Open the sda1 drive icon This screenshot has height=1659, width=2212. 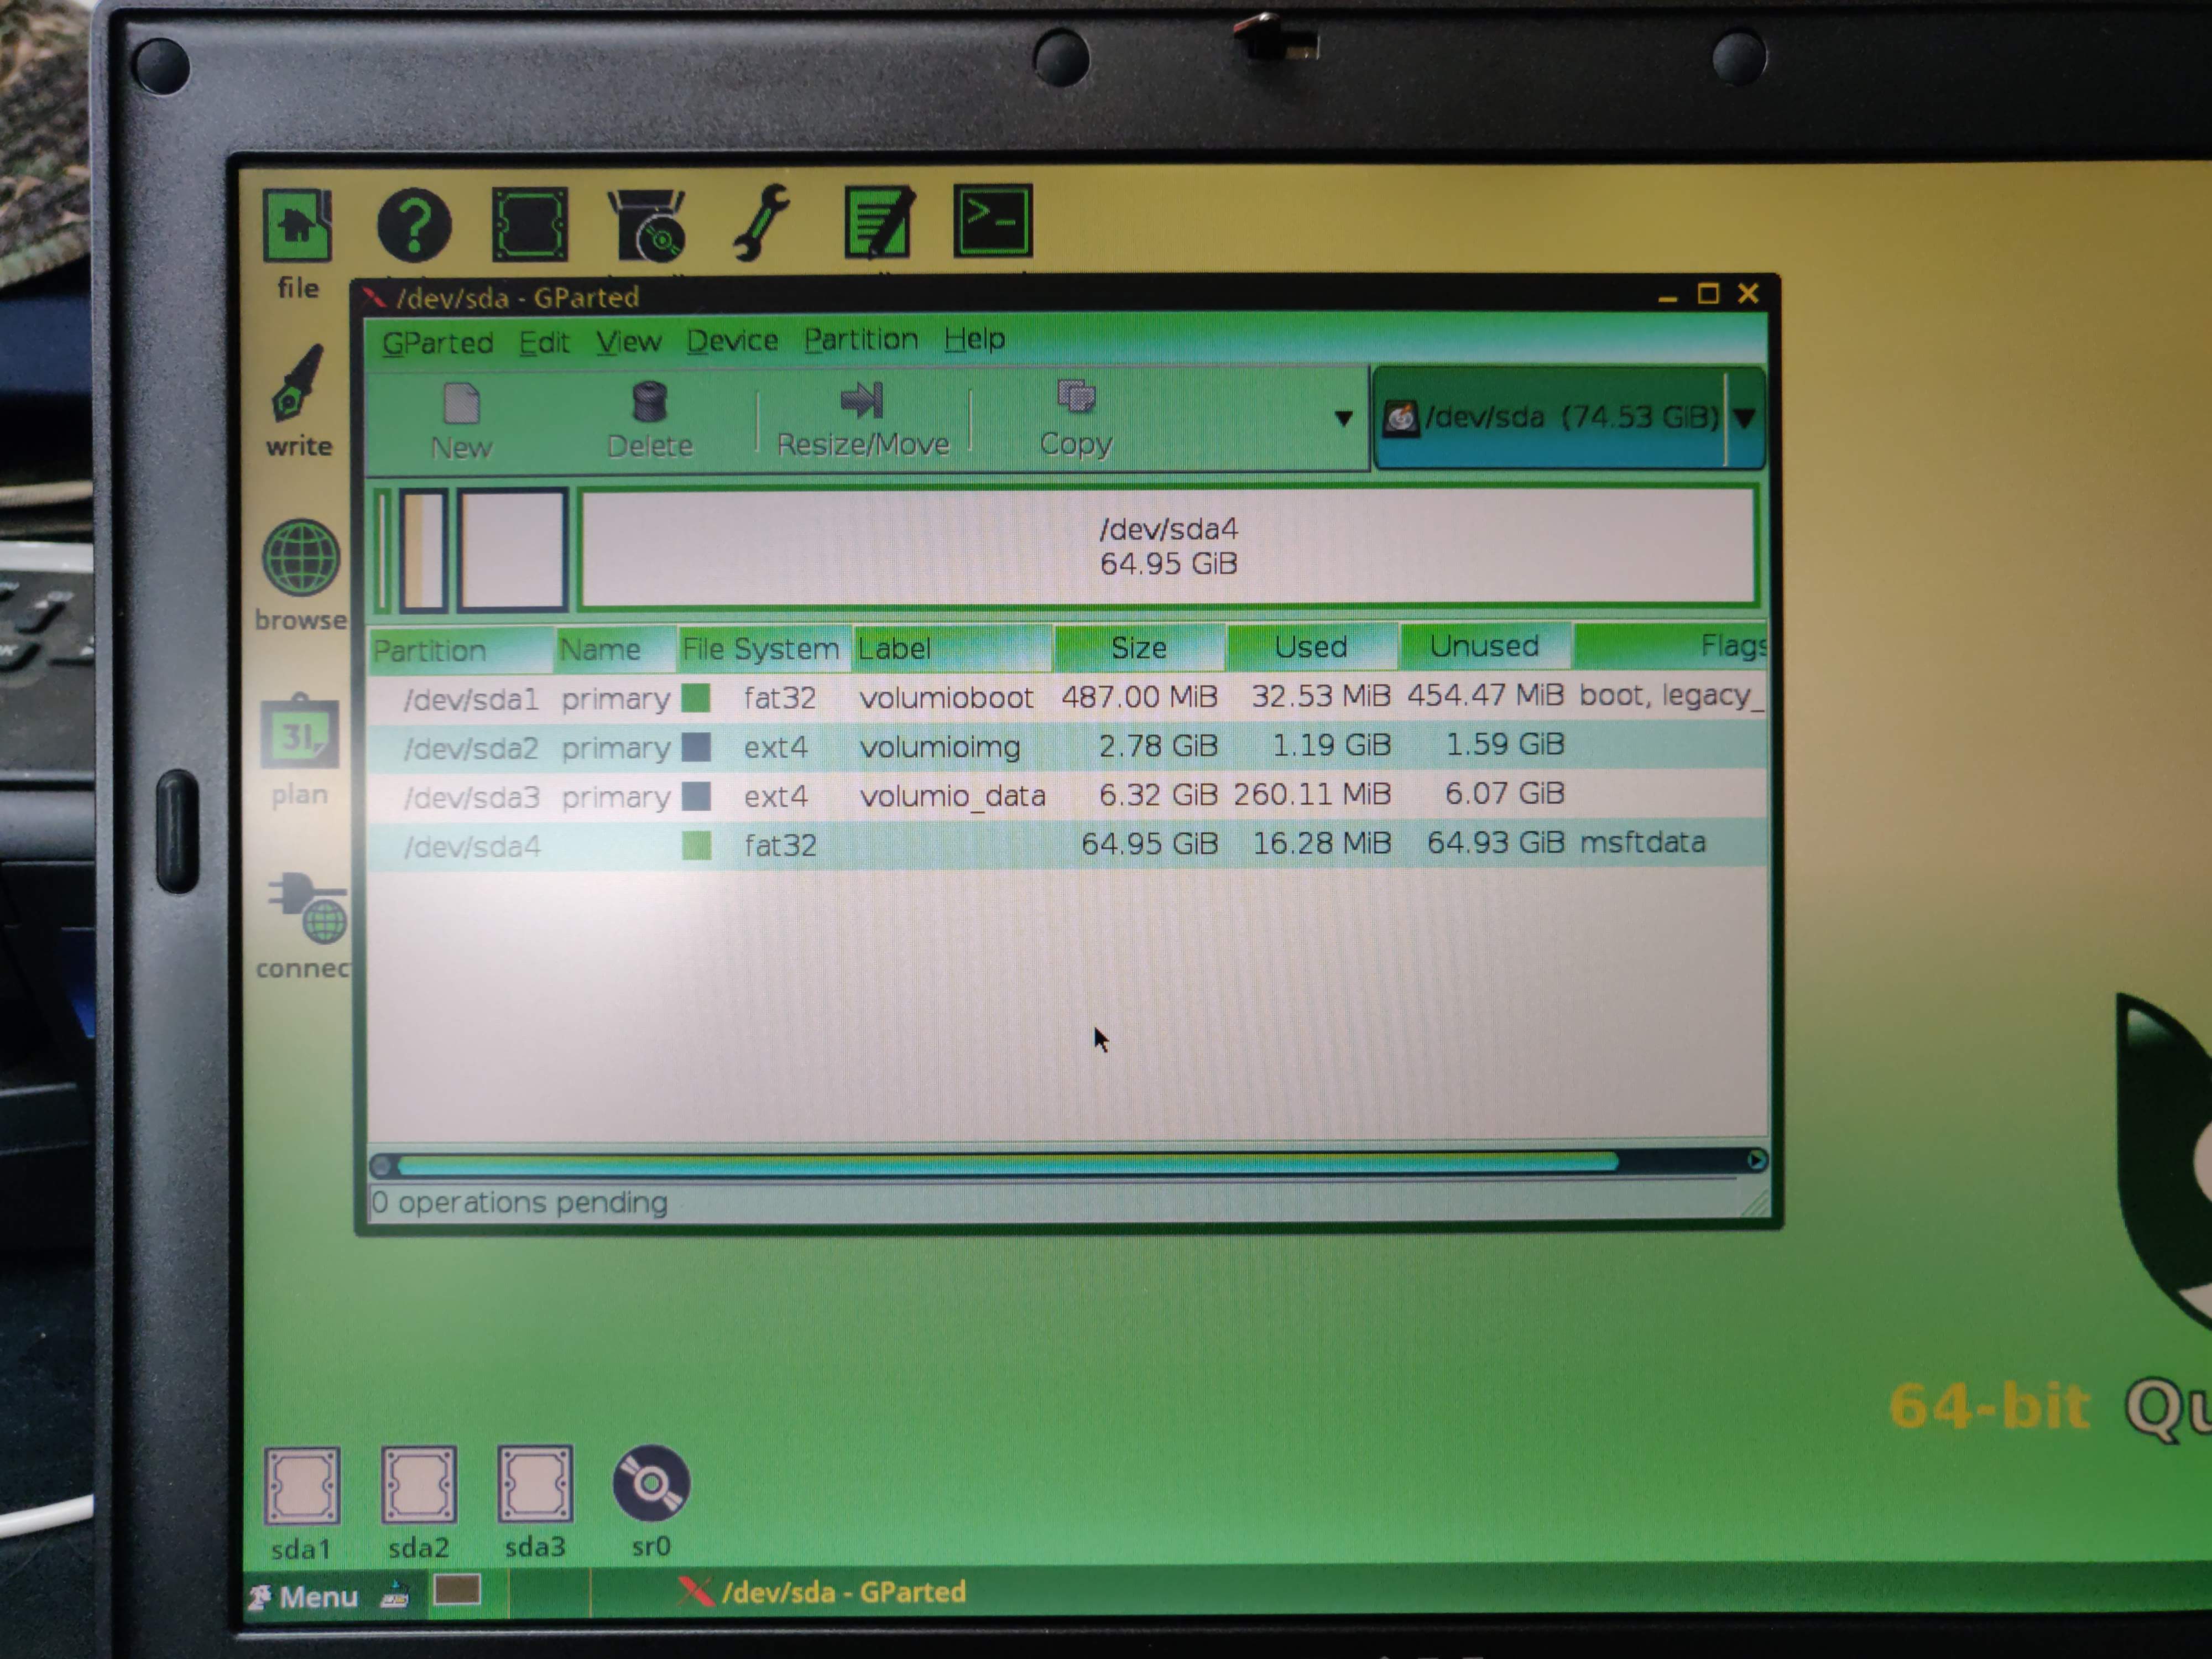[x=302, y=1487]
